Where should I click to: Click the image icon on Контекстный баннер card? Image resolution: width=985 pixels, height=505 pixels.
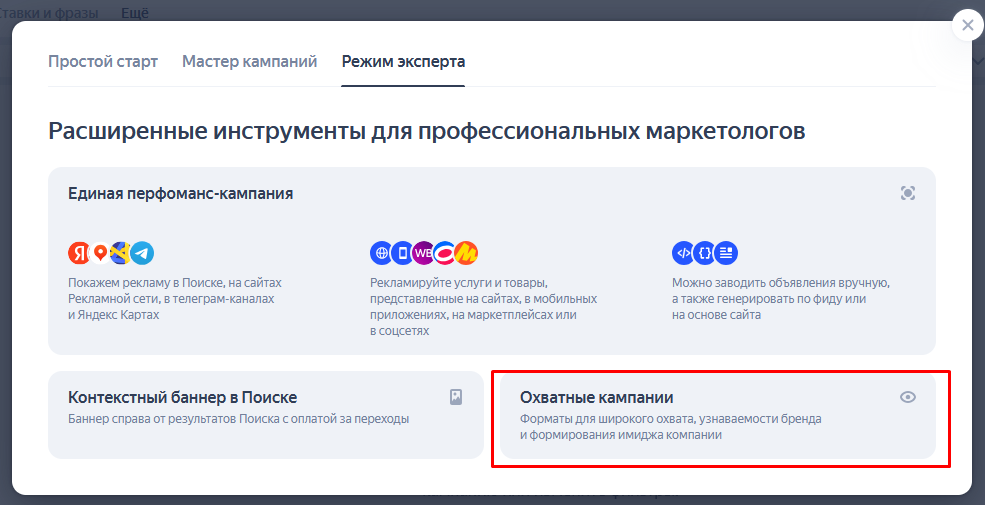[456, 397]
